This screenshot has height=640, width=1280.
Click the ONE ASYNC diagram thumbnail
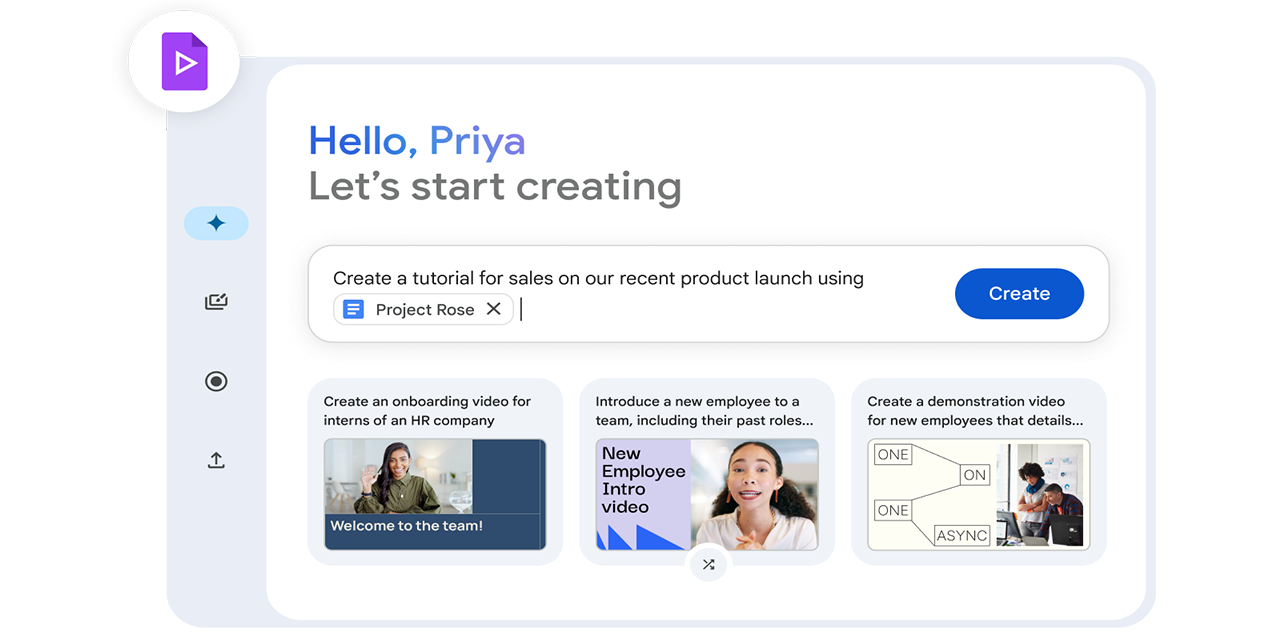[978, 495]
